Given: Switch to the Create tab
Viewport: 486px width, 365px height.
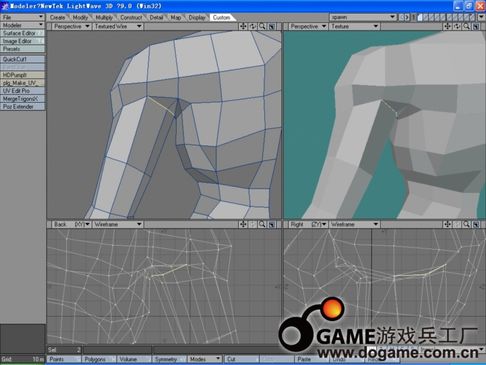Looking at the screenshot, I should [57, 17].
